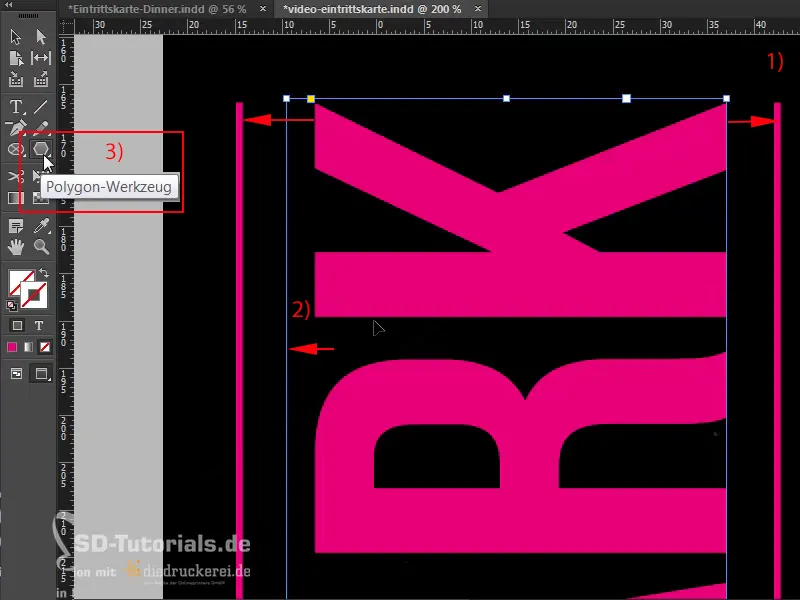Viewport: 800px width, 600px height.
Task: Click the top-center frame handle
Action: (507, 98)
